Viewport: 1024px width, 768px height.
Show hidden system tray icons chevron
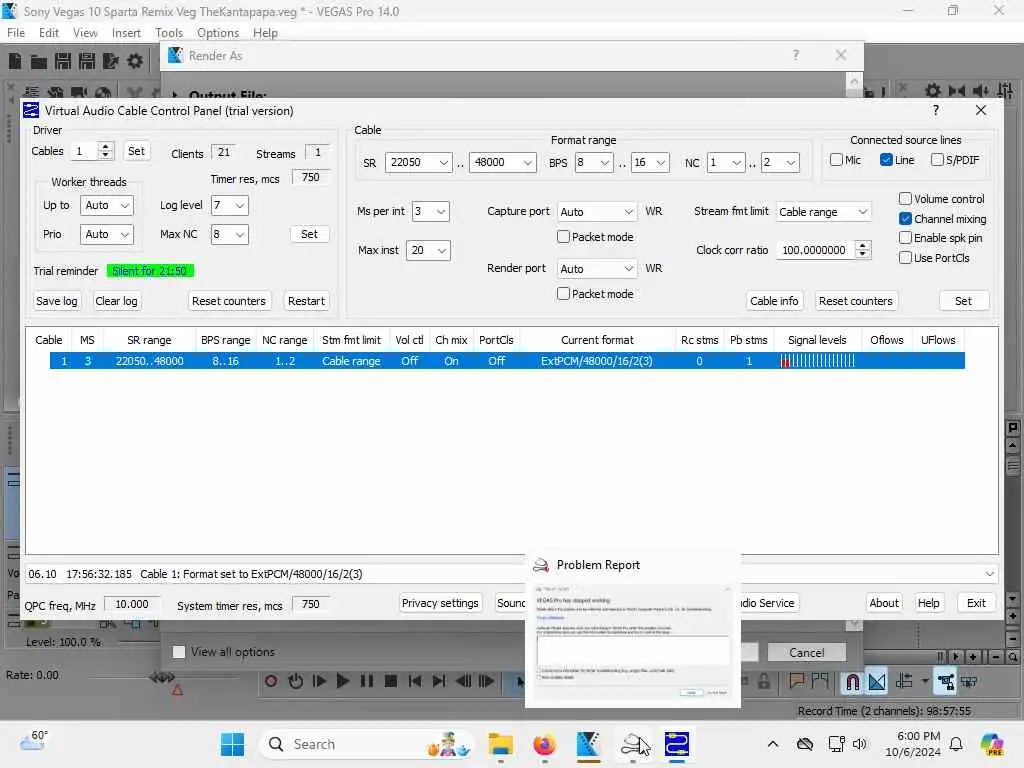pyautogui.click(x=773, y=744)
